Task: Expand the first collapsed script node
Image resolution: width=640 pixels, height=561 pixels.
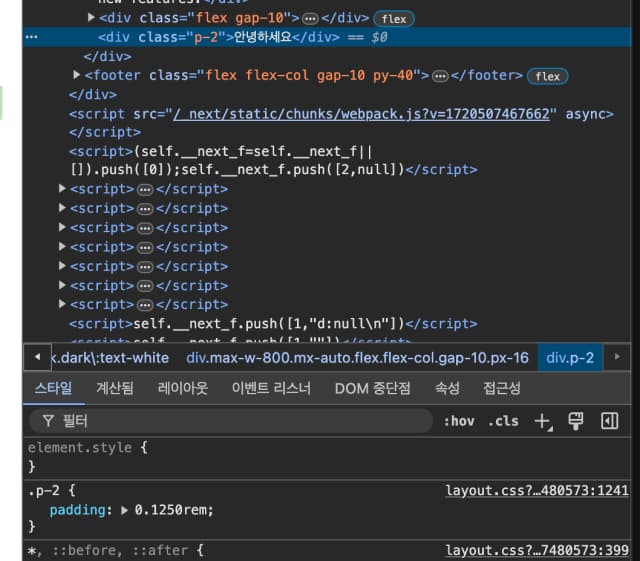Action: coord(62,188)
